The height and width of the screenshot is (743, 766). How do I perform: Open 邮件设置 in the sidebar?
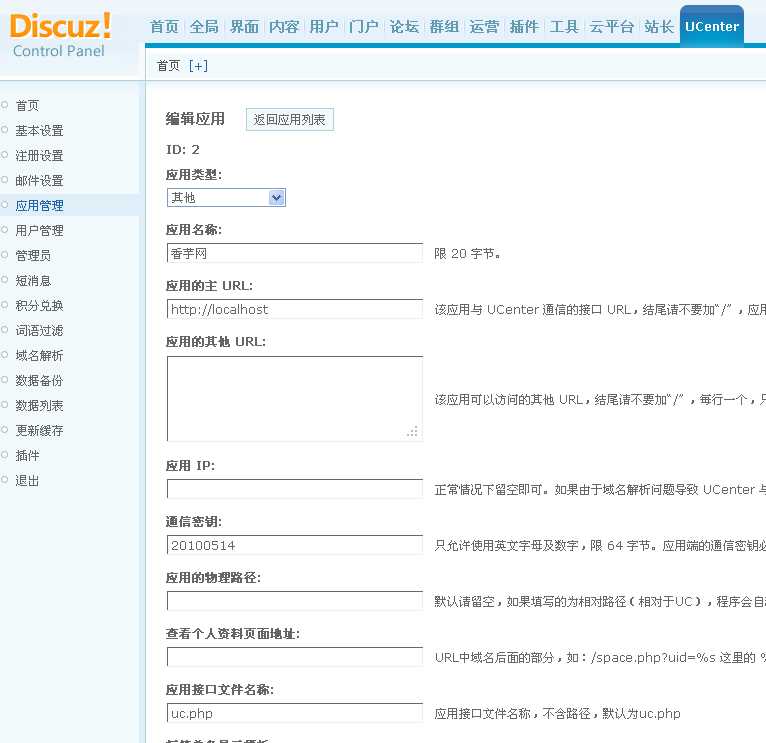point(39,180)
